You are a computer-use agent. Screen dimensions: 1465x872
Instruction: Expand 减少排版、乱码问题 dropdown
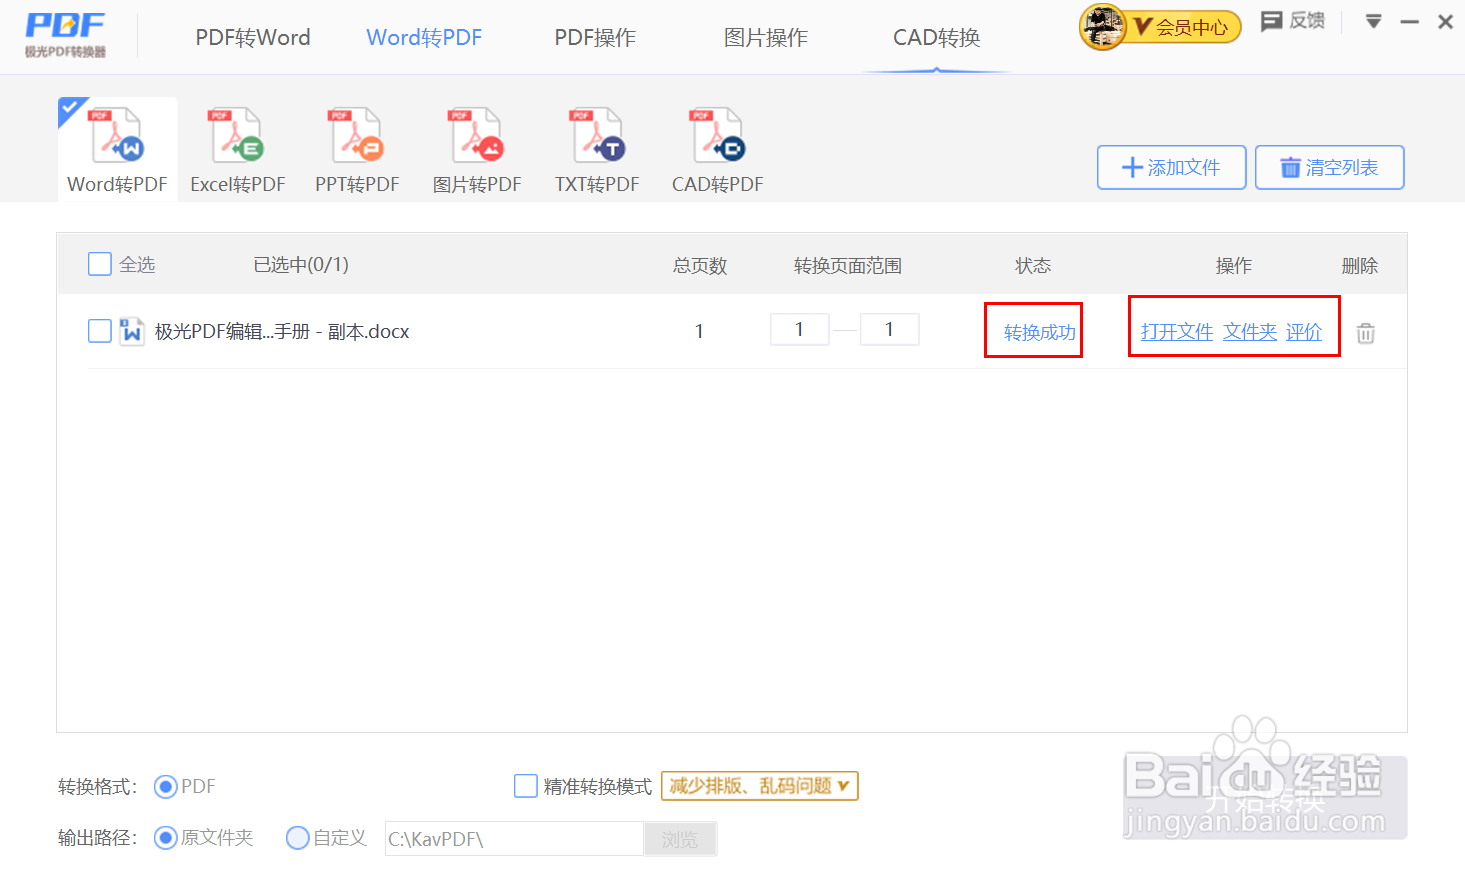760,786
